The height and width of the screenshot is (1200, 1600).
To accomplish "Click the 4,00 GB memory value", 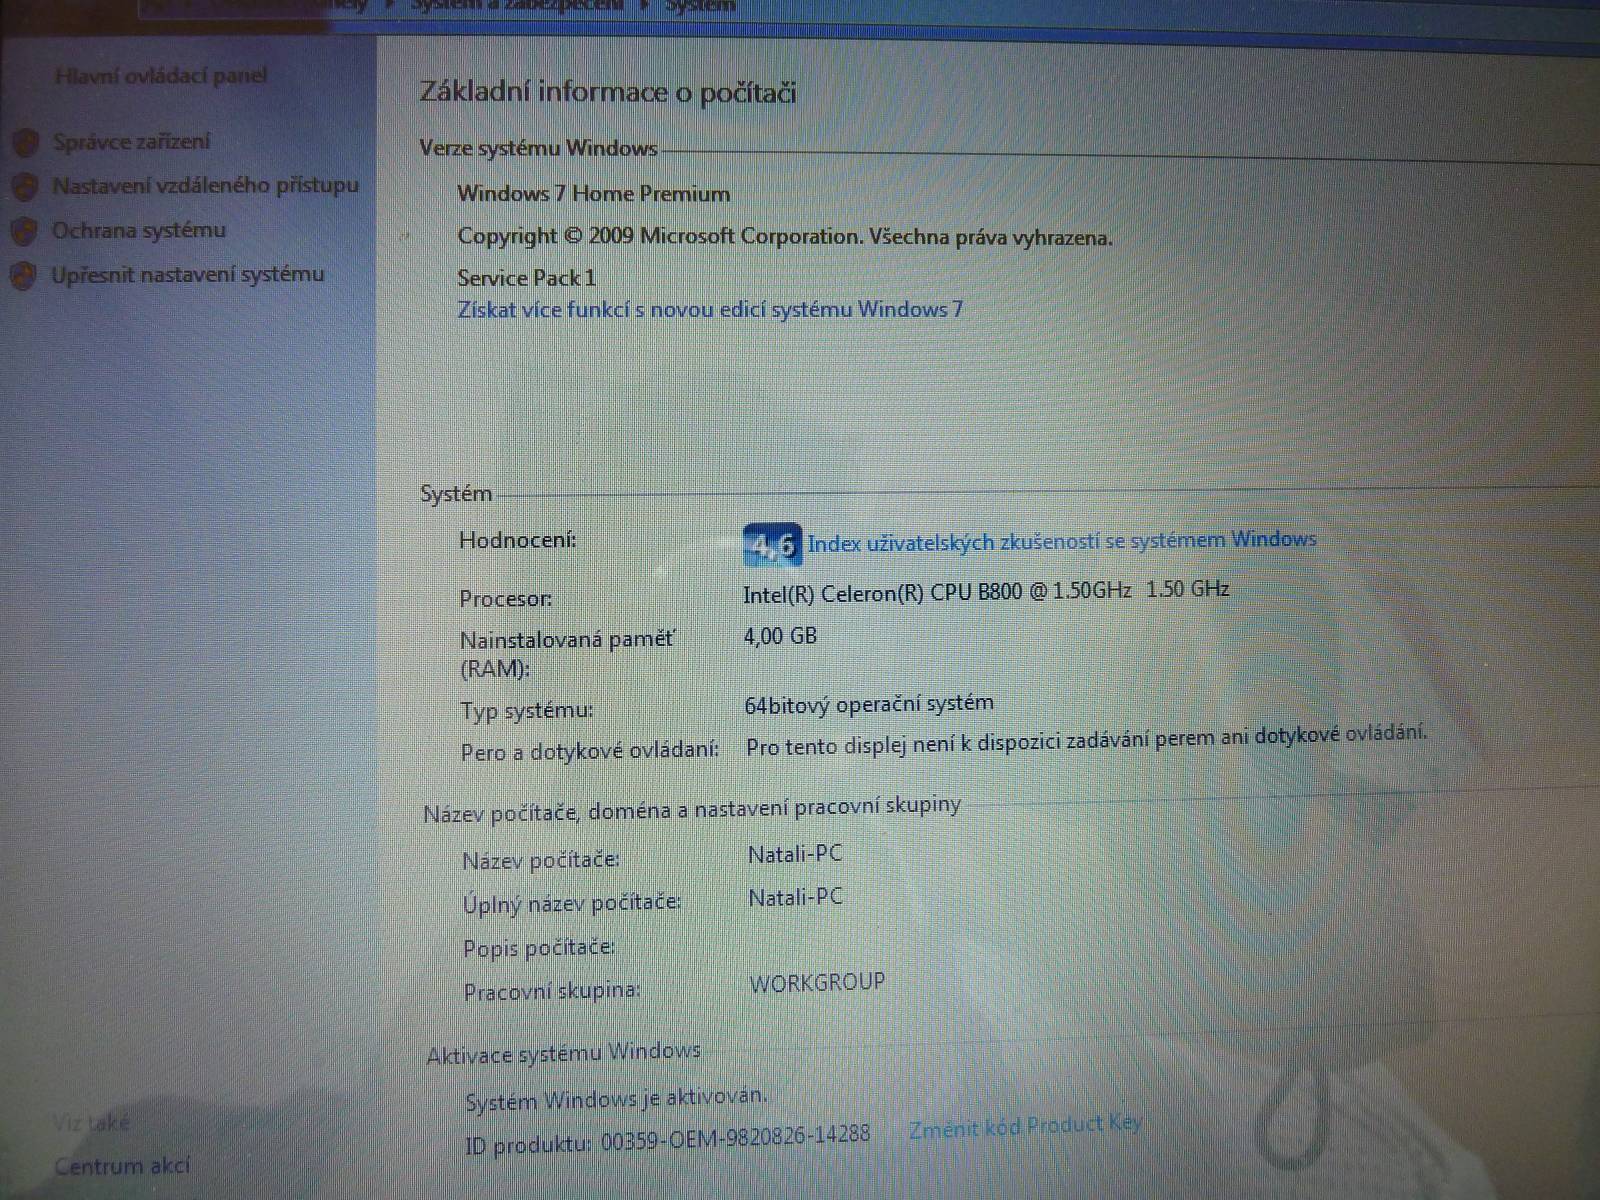I will [x=780, y=636].
